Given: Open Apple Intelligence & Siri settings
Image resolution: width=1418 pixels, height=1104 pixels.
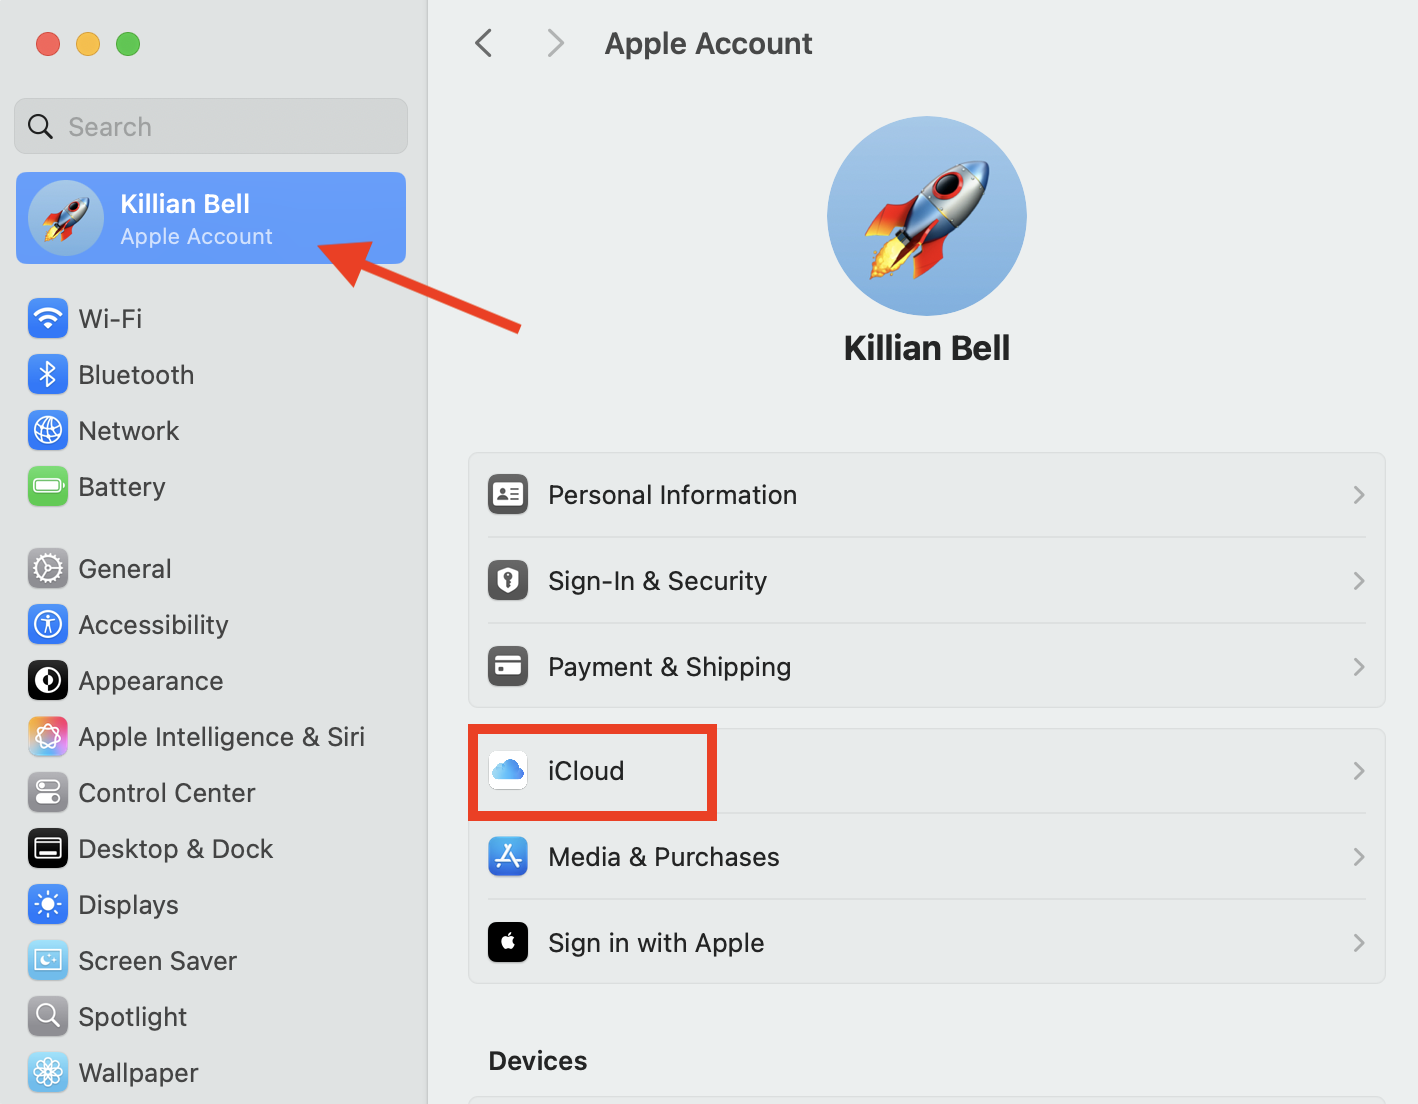Looking at the screenshot, I should coord(221,736).
